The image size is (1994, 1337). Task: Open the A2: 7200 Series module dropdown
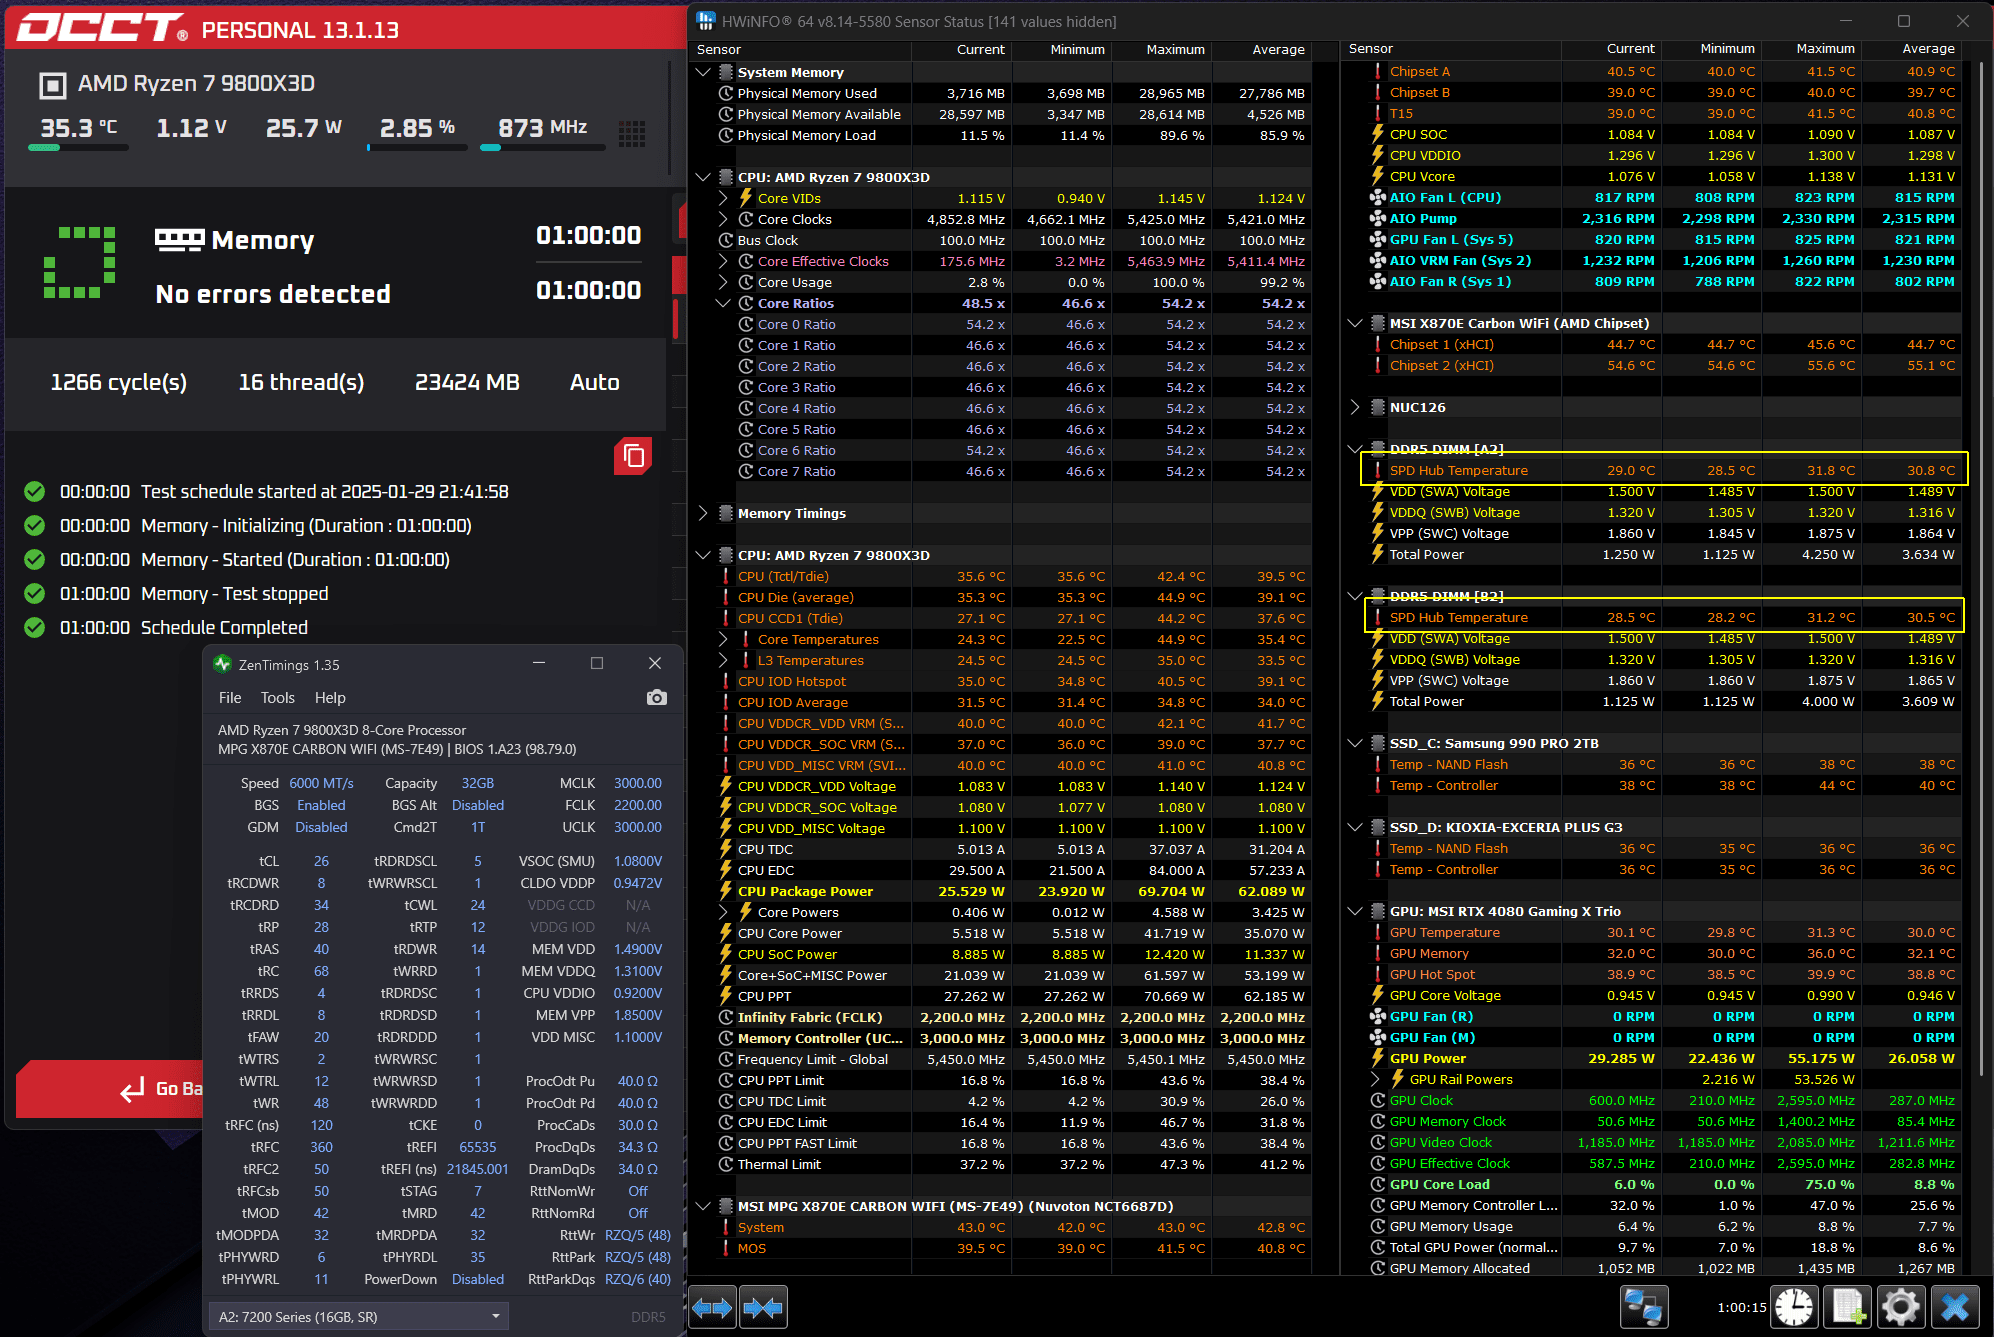[358, 1317]
